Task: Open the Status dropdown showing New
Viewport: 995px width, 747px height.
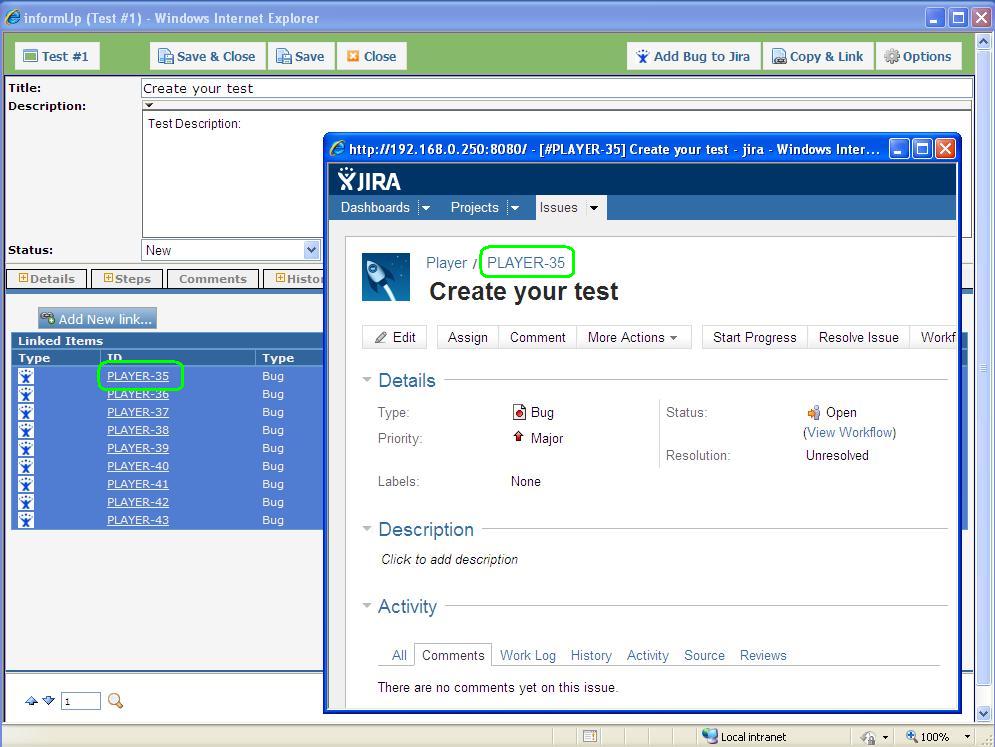Action: pos(230,250)
